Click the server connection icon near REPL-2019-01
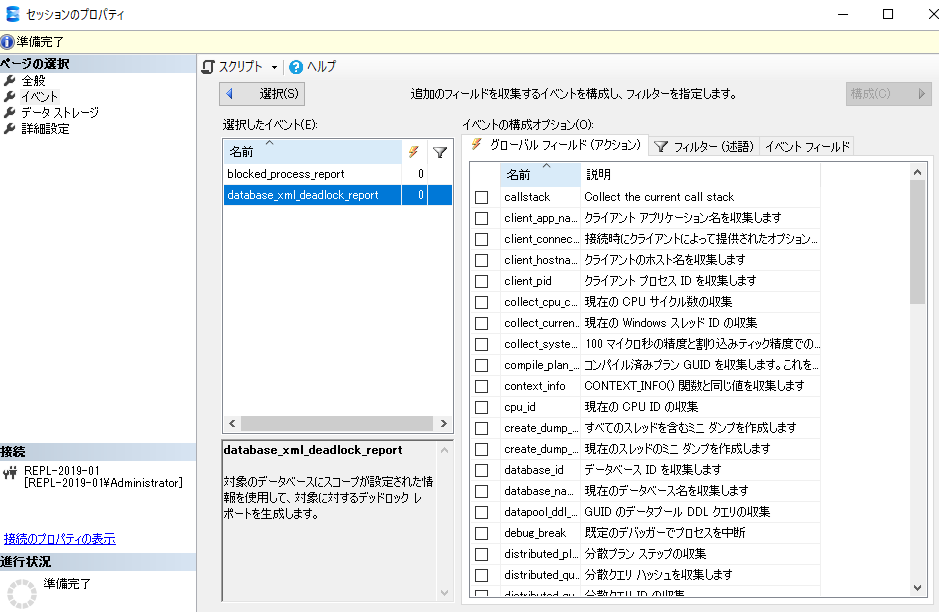This screenshot has width=939, height=612. pyautogui.click(x=10, y=470)
